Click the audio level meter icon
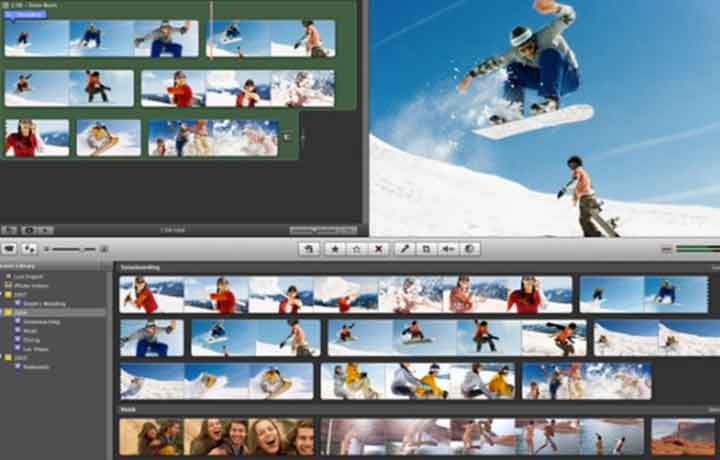This screenshot has width=720, height=460. coord(666,249)
